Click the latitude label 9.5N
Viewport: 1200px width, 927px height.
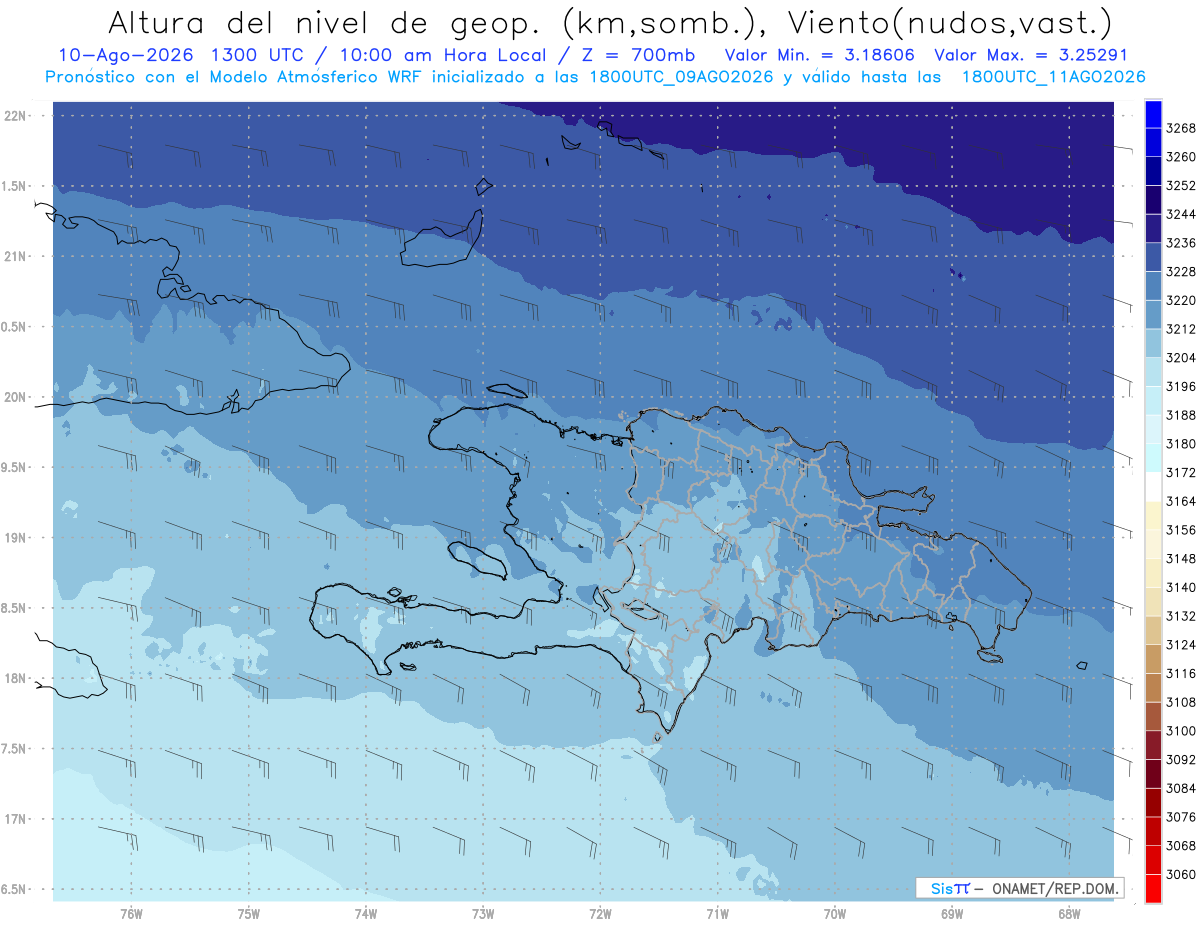pyautogui.click(x=15, y=467)
